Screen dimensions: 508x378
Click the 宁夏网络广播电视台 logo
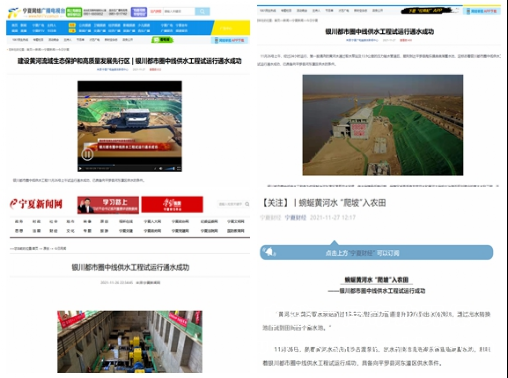point(37,13)
